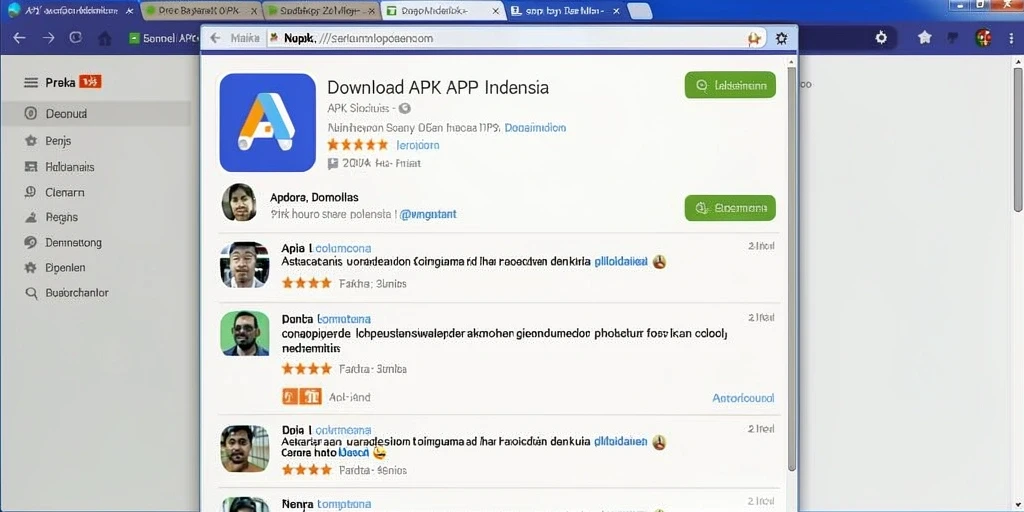Click the Apia reviewer avatar

(244, 264)
